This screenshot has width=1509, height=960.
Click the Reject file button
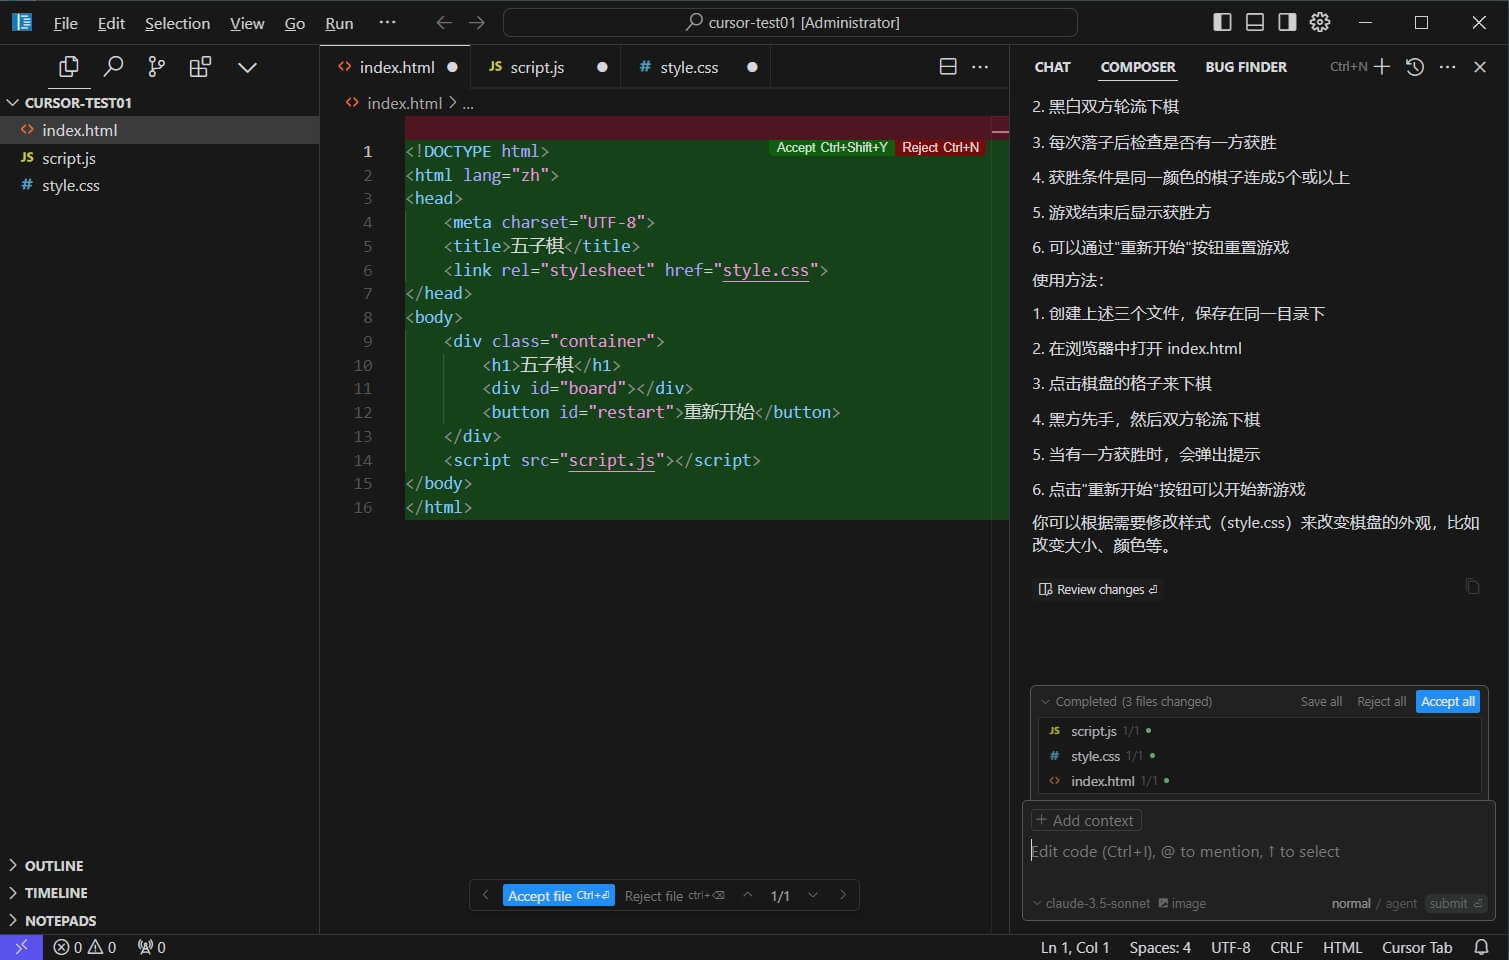pyautogui.click(x=674, y=896)
